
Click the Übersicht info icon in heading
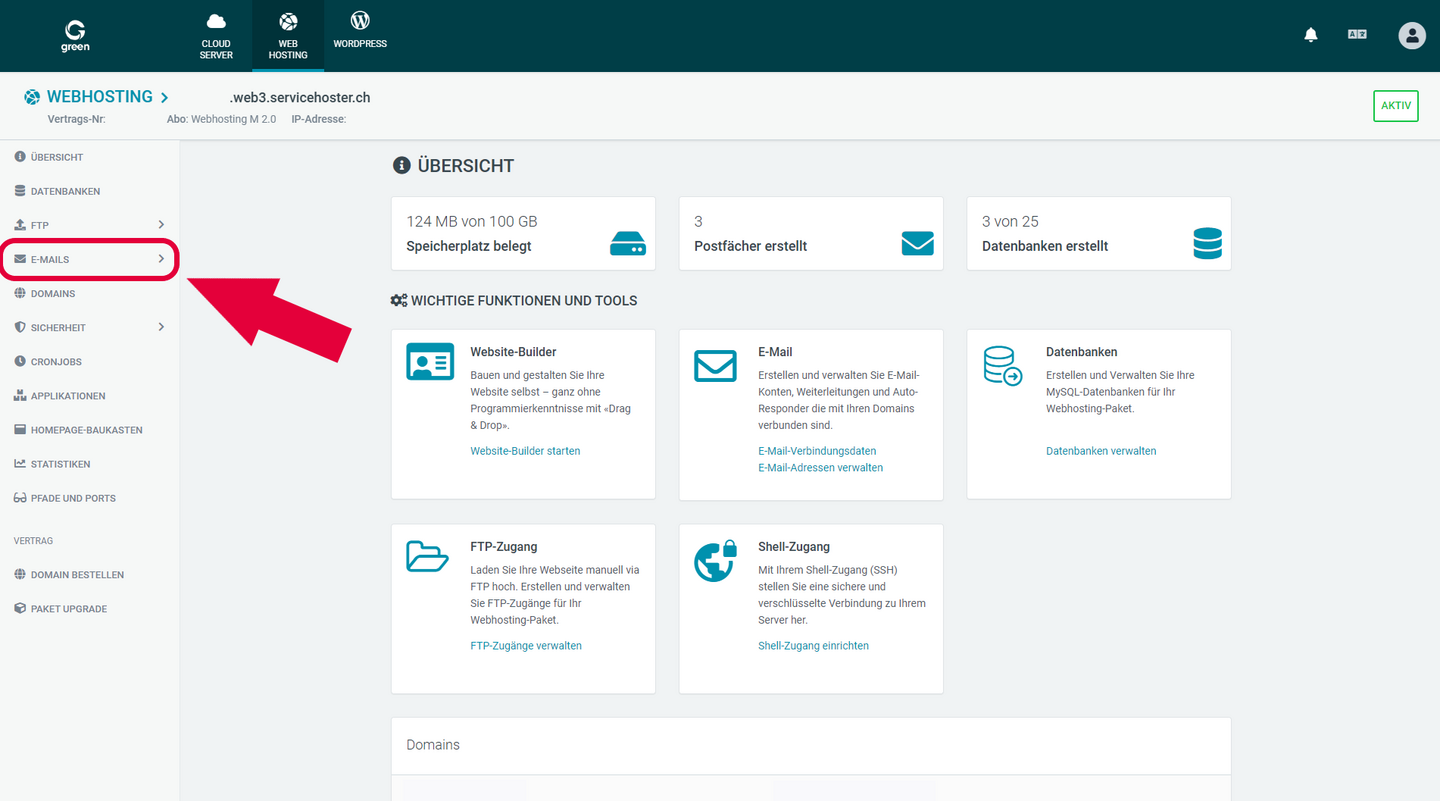coord(401,165)
